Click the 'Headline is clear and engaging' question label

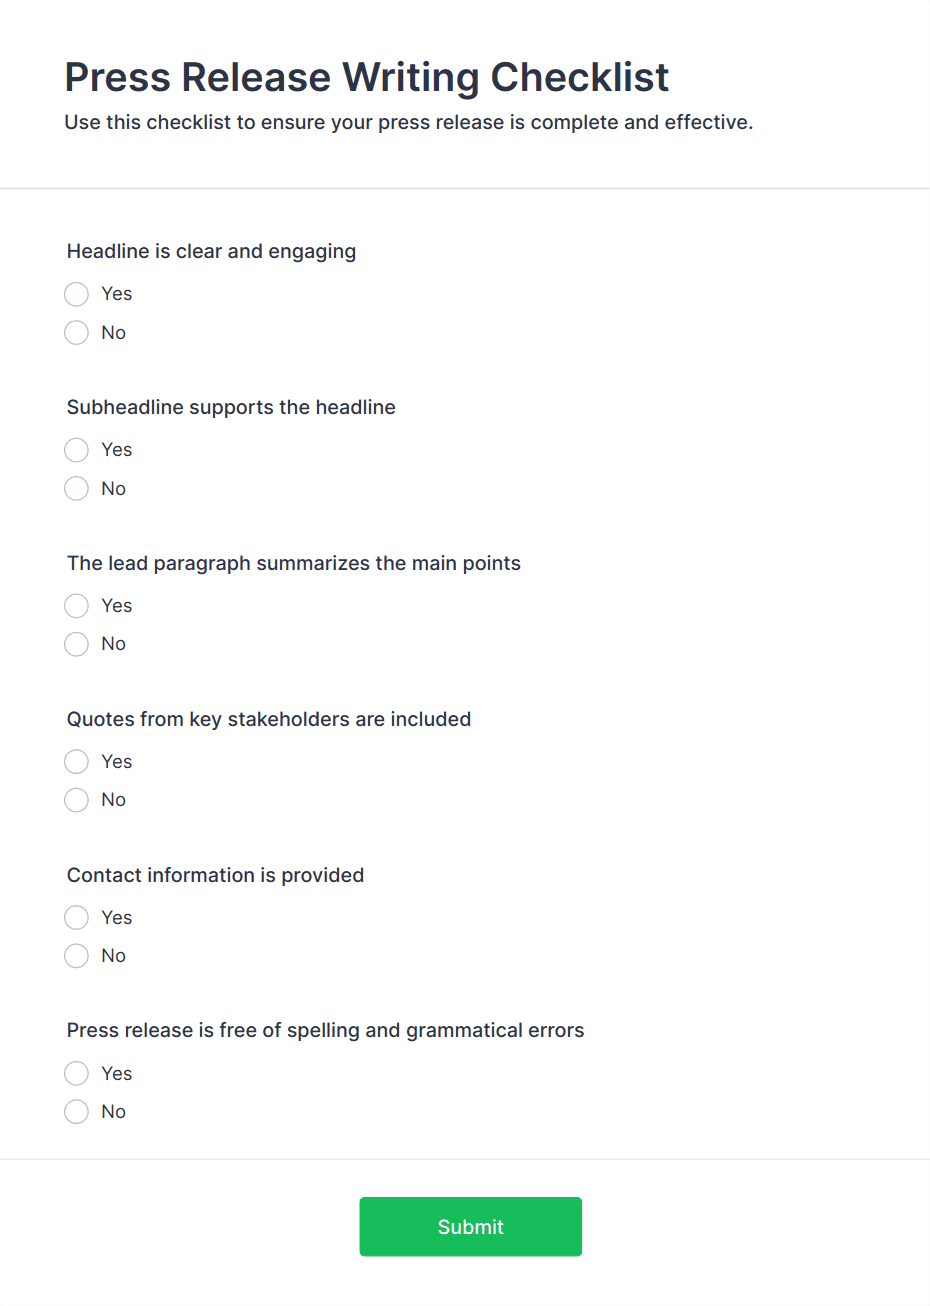pyautogui.click(x=211, y=252)
